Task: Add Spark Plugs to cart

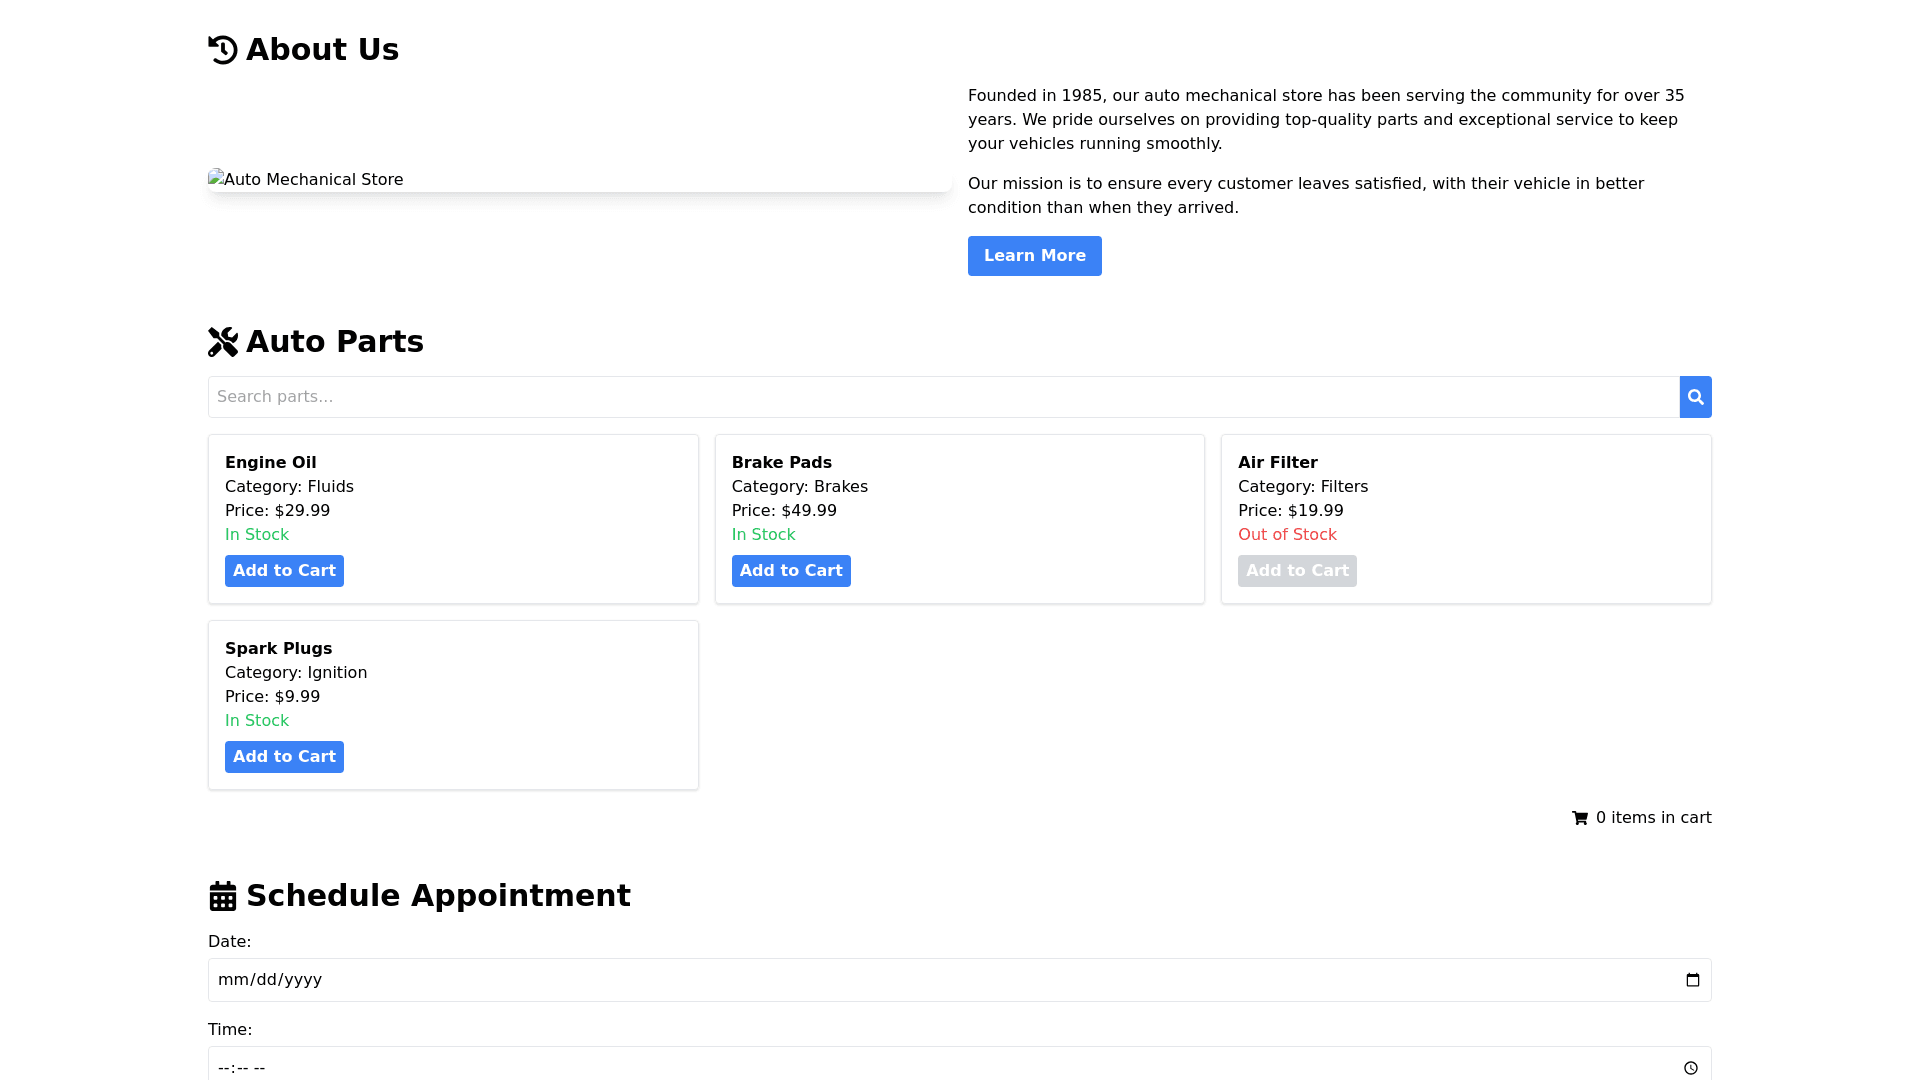Action: [x=284, y=757]
